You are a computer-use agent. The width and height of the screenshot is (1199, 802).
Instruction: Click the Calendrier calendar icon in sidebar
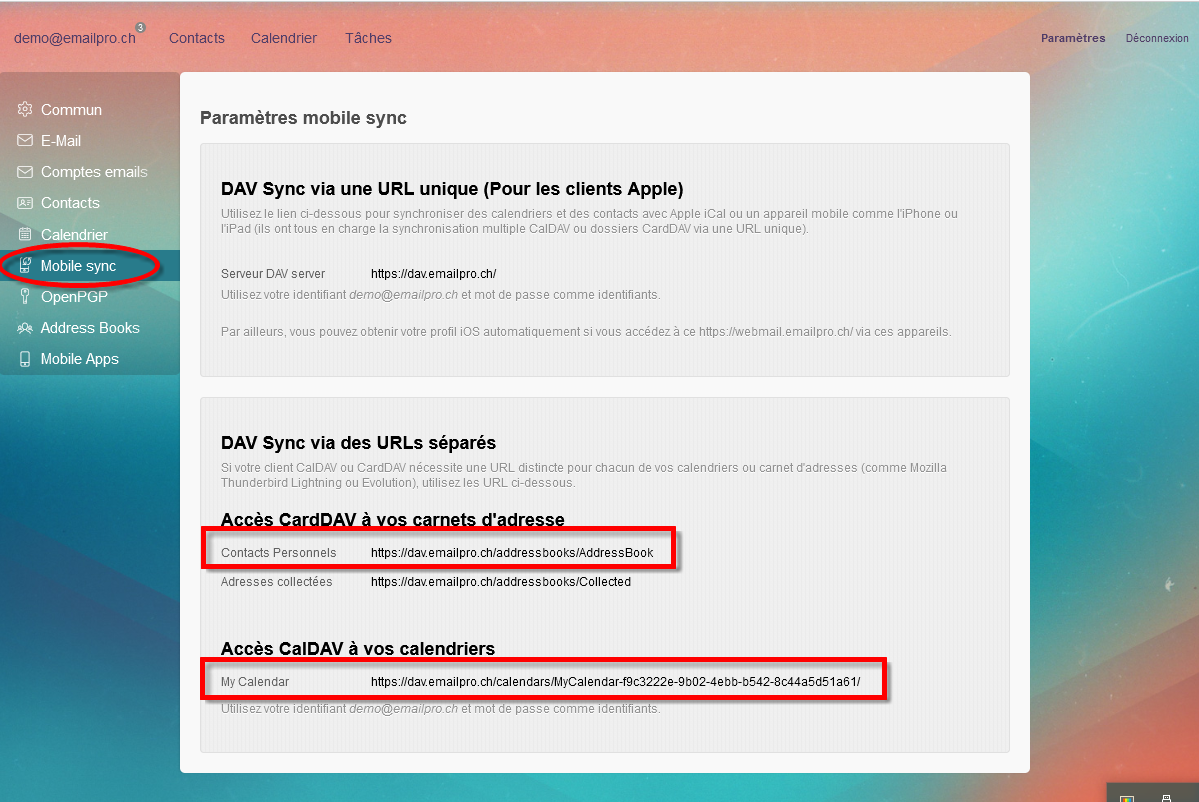click(x=25, y=235)
